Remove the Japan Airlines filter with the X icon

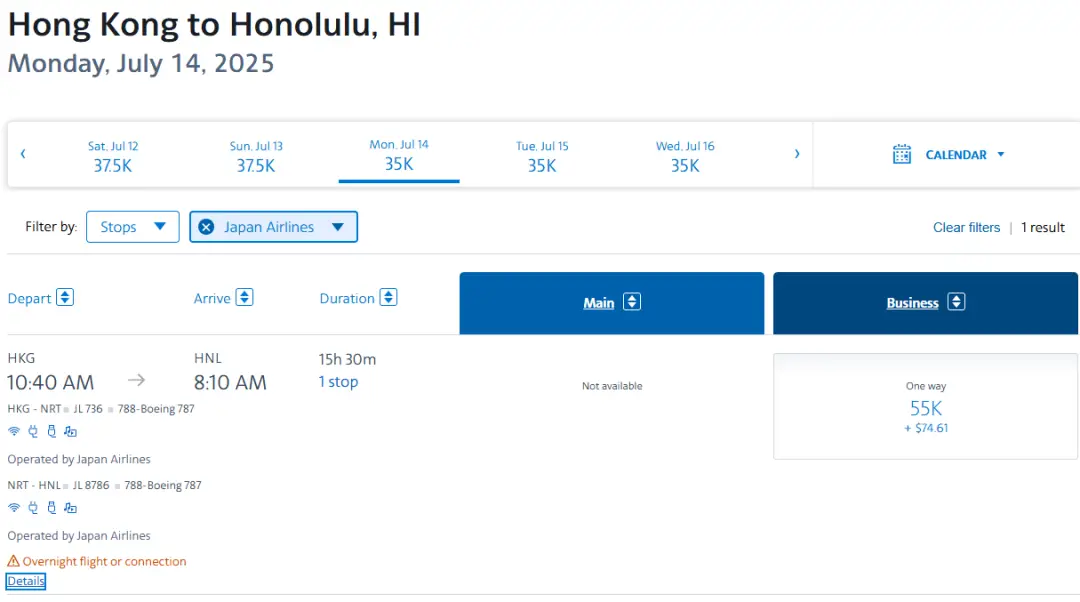(206, 227)
